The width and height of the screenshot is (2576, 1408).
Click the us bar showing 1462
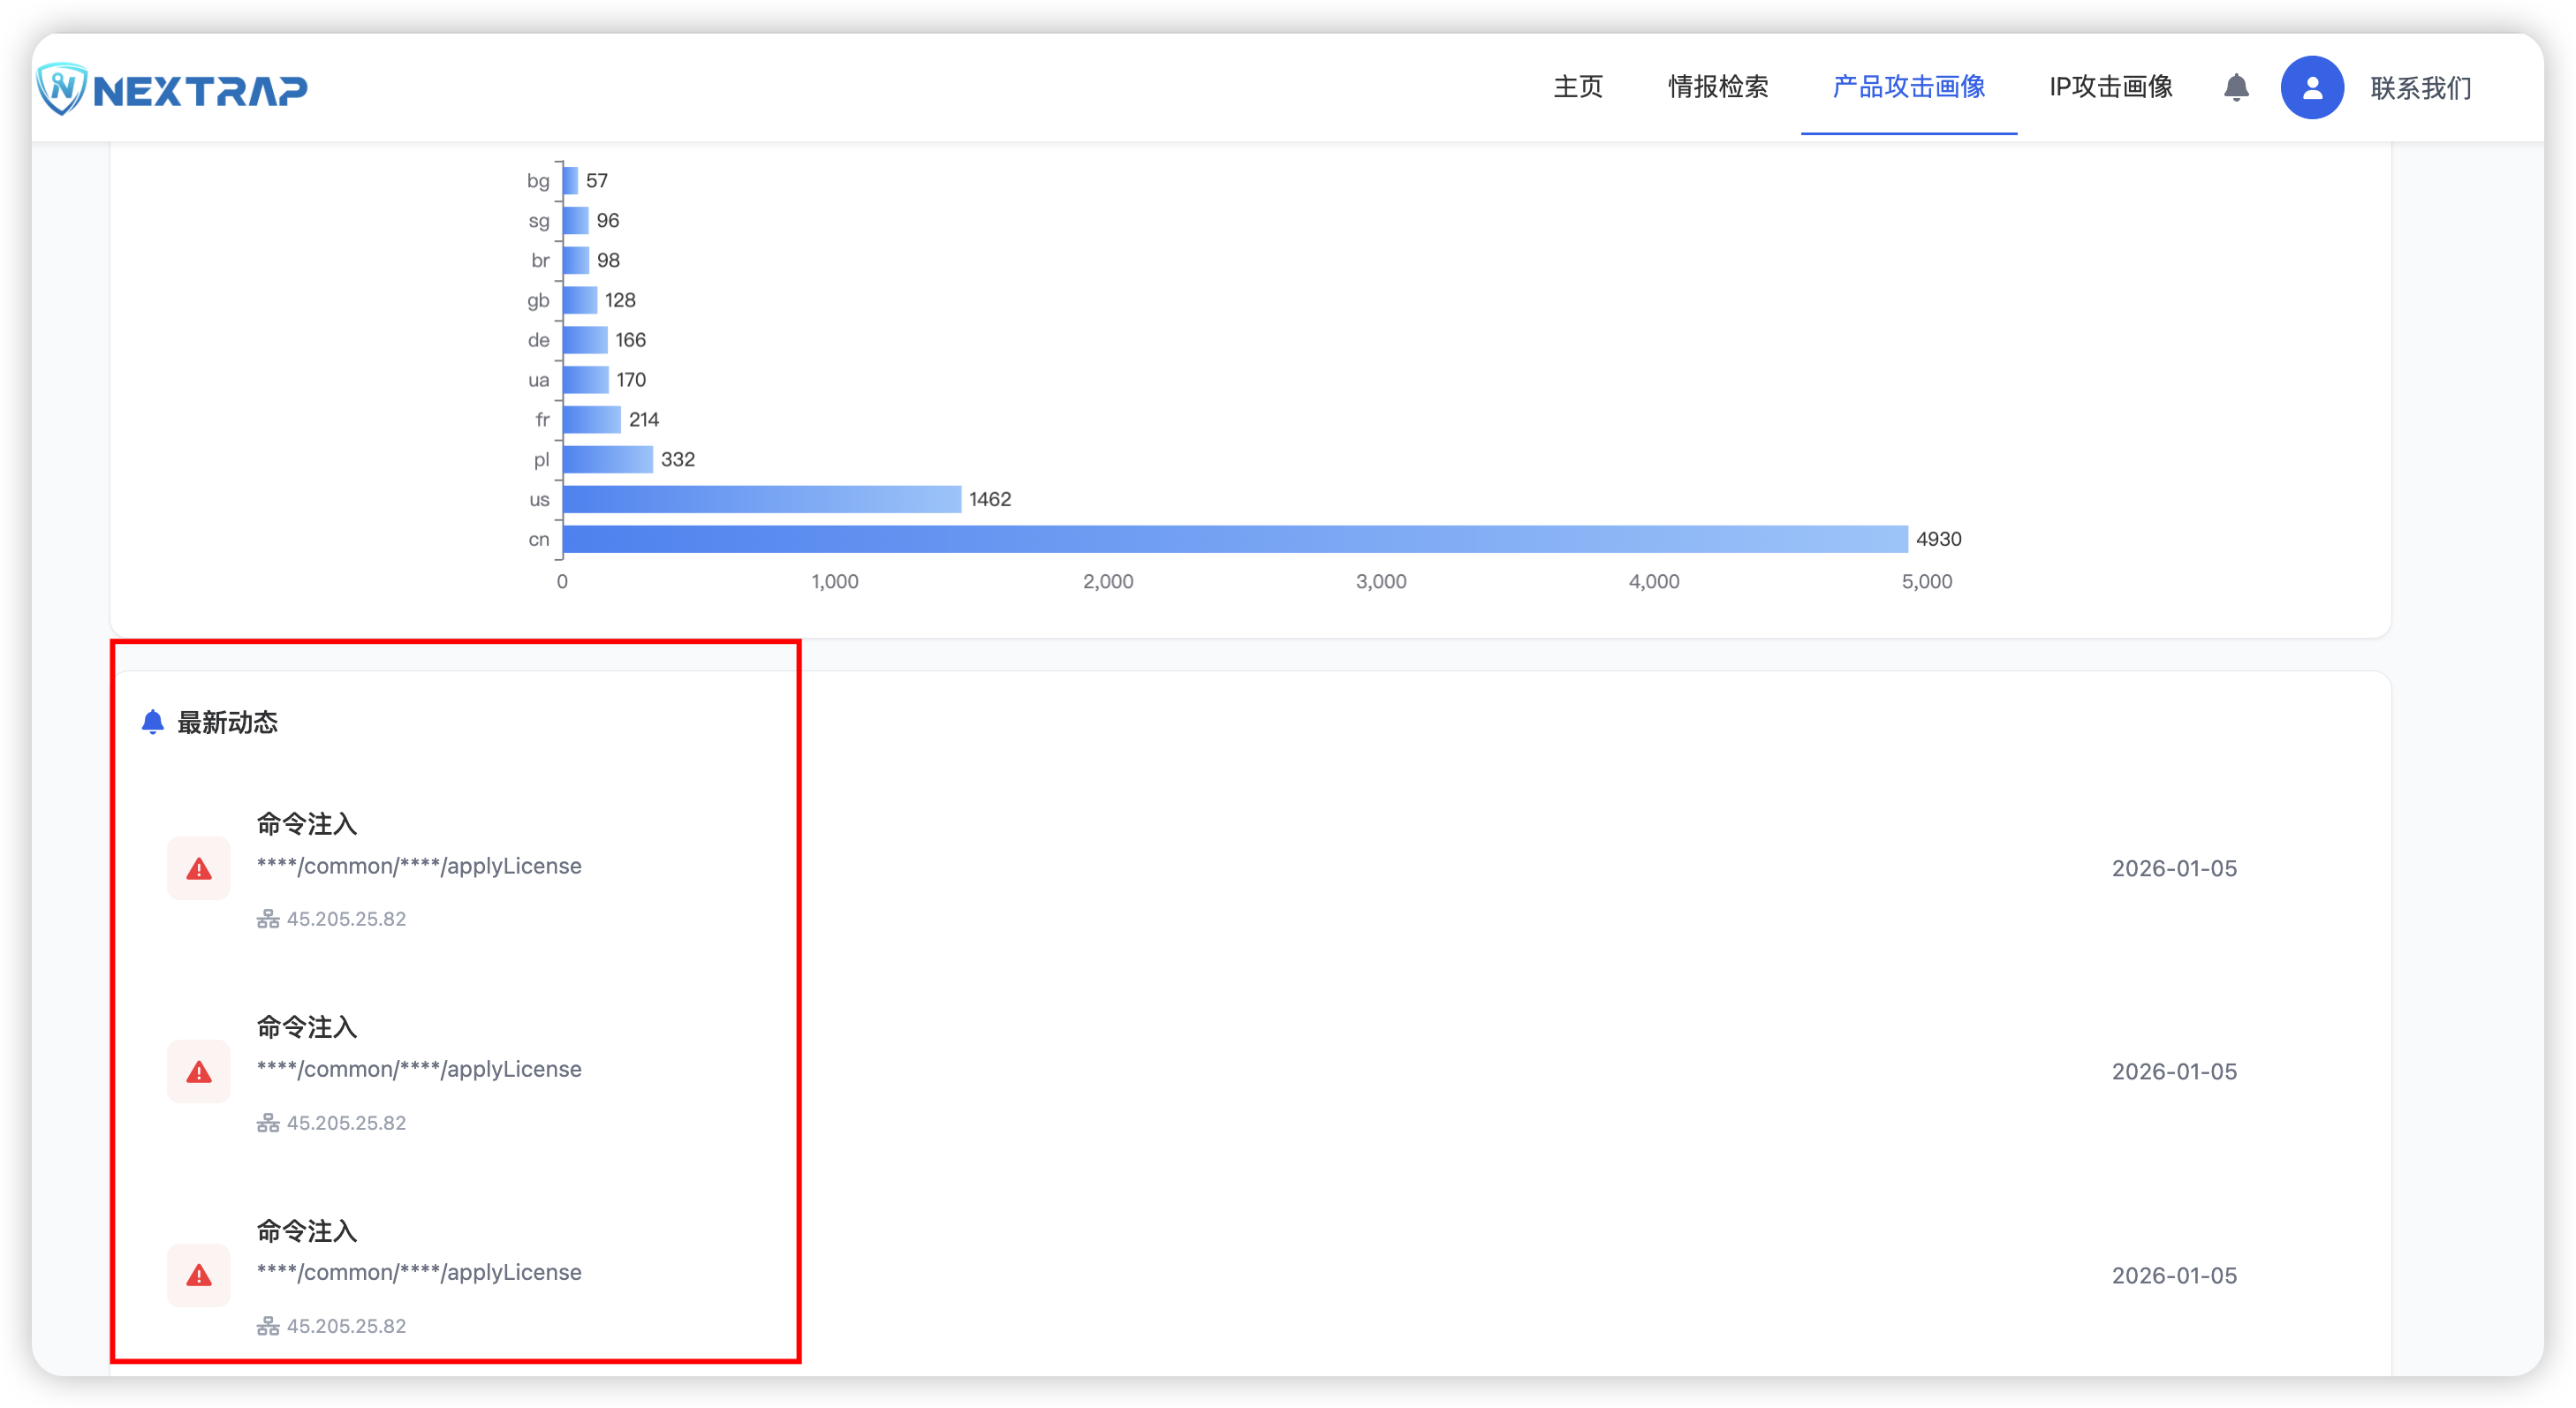762,499
